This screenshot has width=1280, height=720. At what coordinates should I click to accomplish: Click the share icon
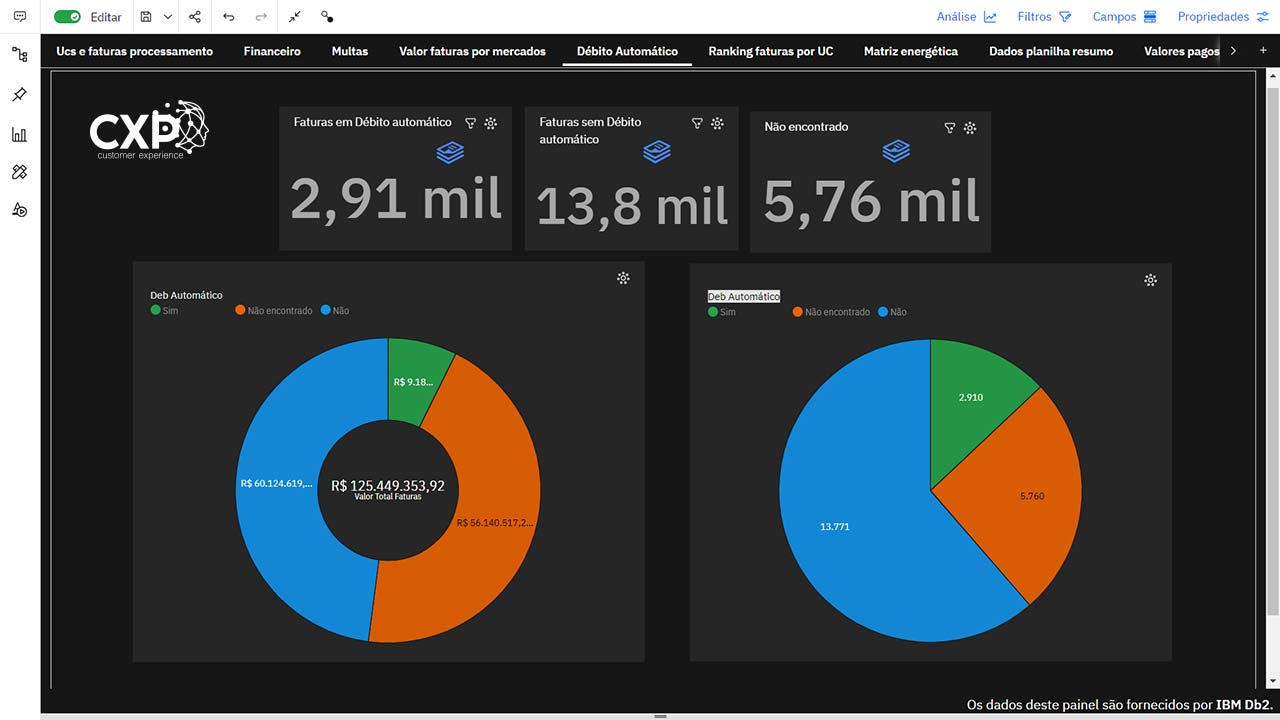(195, 17)
